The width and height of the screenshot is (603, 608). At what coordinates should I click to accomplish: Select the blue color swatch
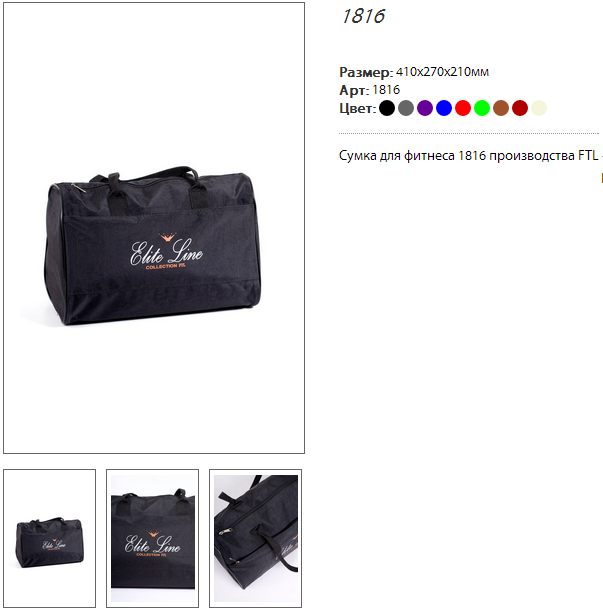pyautogui.click(x=444, y=108)
